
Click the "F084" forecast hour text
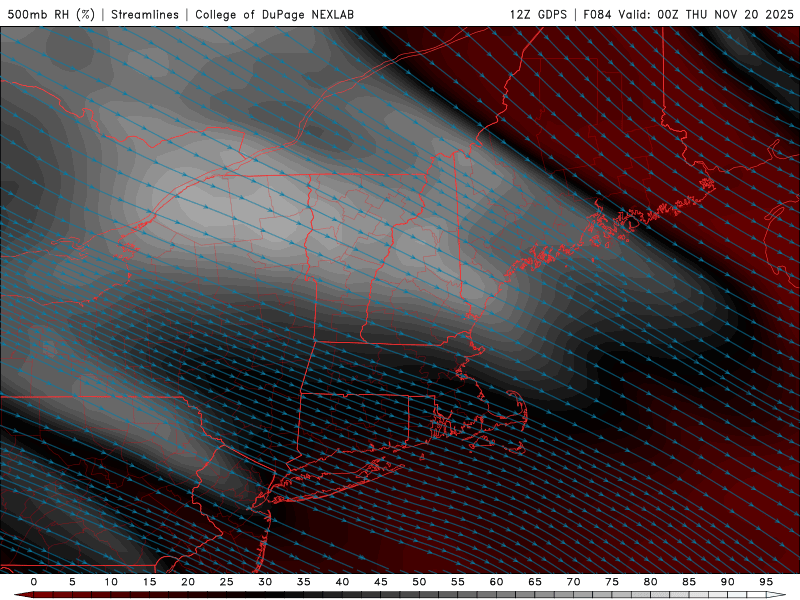pyautogui.click(x=597, y=14)
